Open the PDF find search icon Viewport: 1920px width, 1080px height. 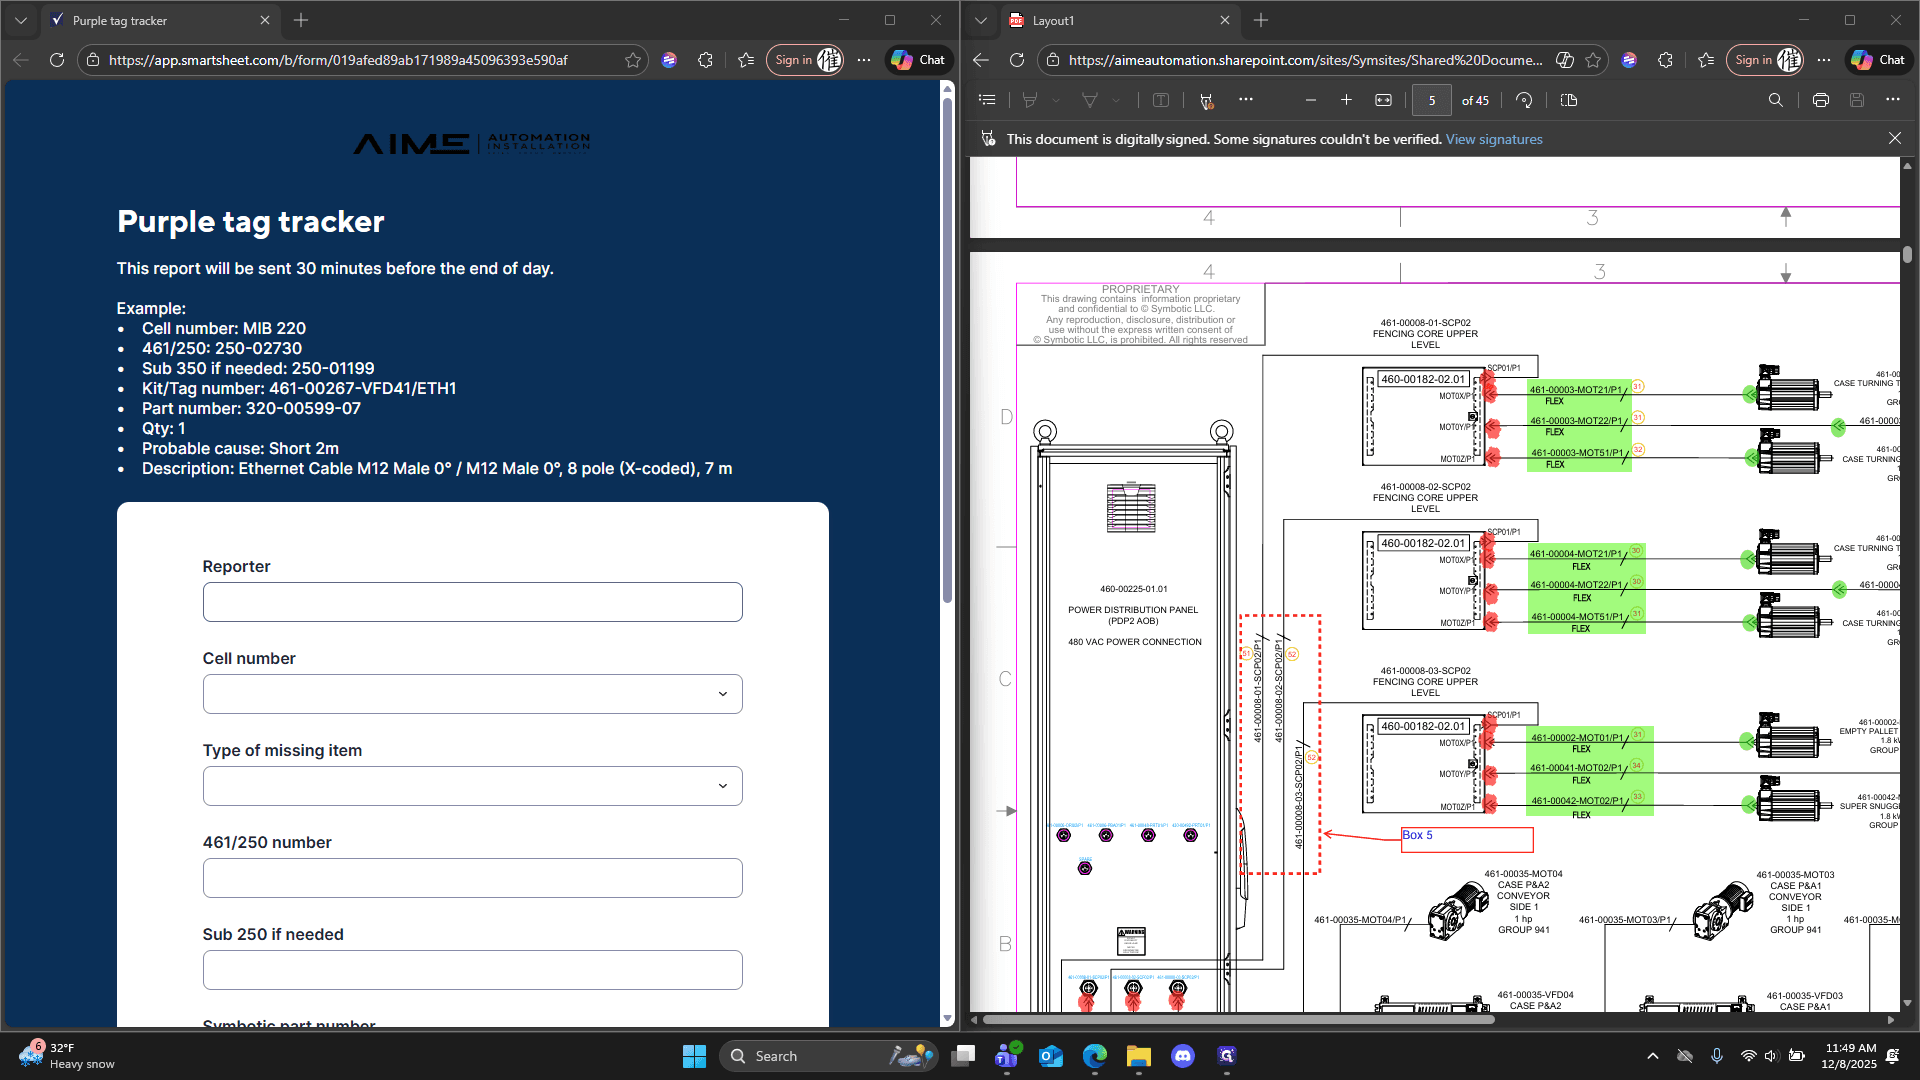1775,100
